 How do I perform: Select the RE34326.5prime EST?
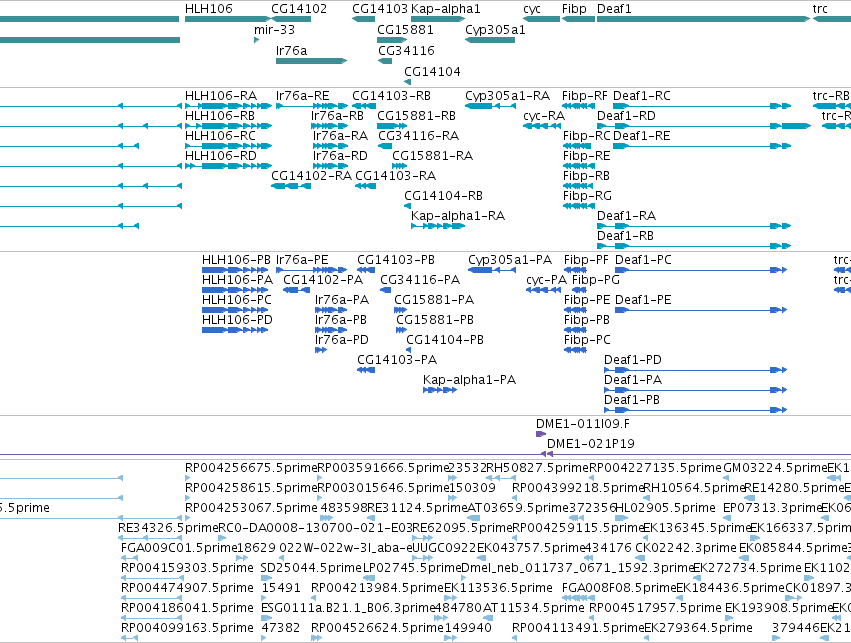click(150, 538)
